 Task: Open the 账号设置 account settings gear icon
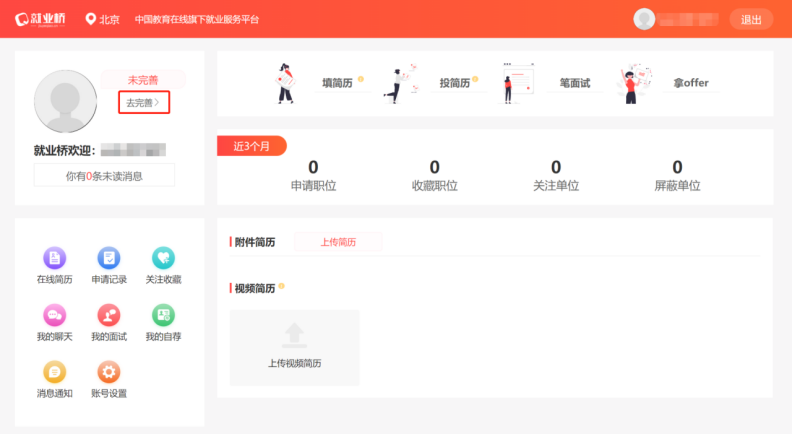(109, 373)
